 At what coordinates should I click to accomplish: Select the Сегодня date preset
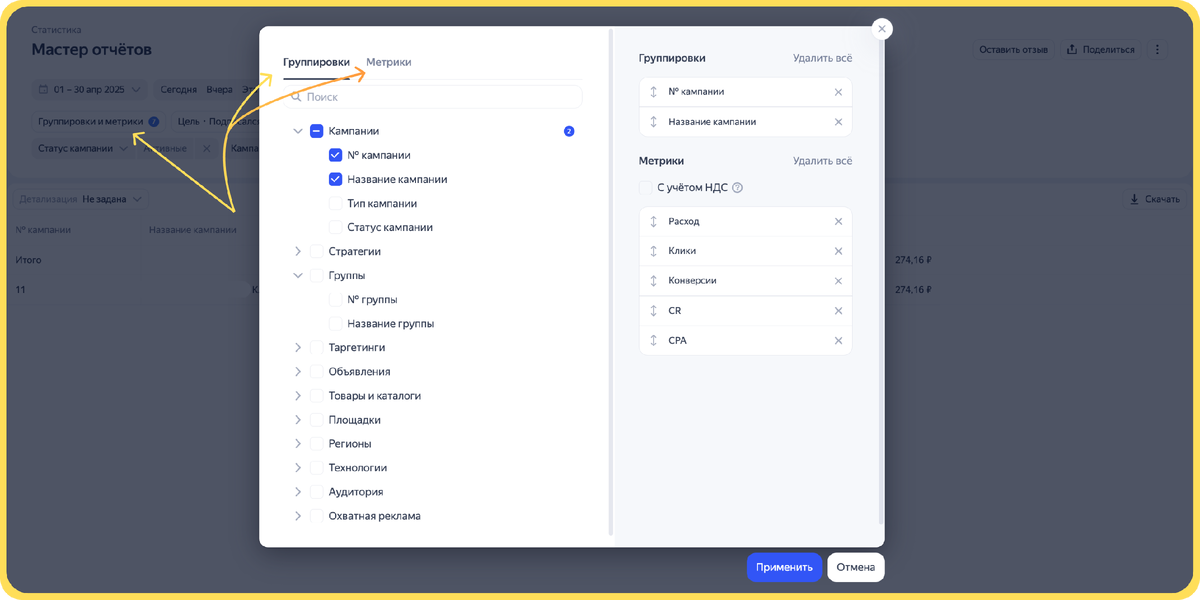pos(179,90)
